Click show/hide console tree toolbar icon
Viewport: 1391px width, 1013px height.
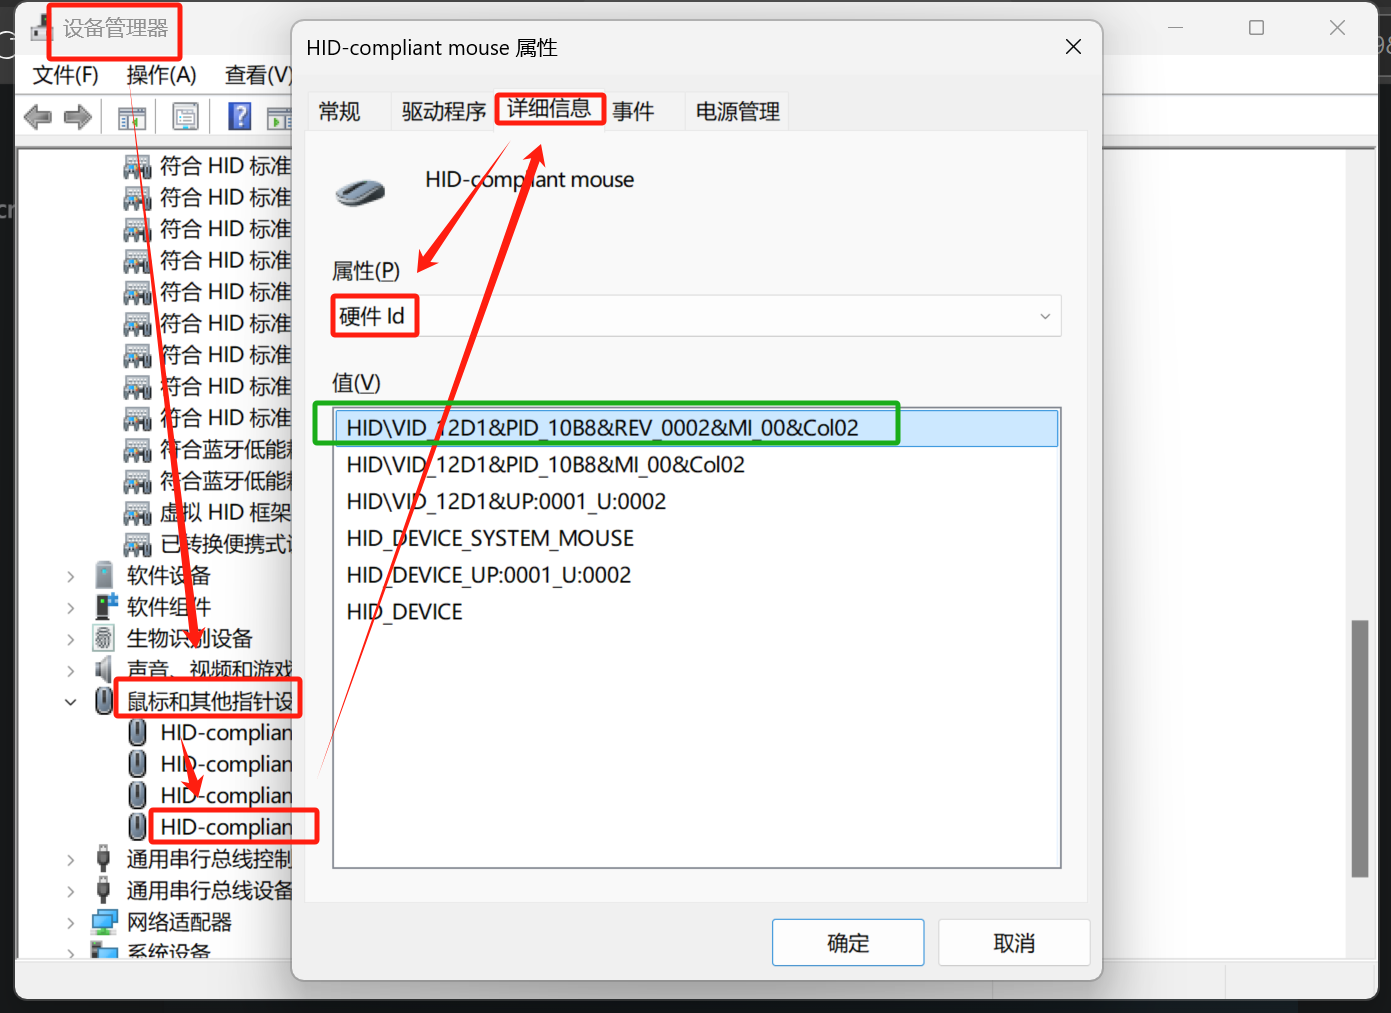(132, 118)
